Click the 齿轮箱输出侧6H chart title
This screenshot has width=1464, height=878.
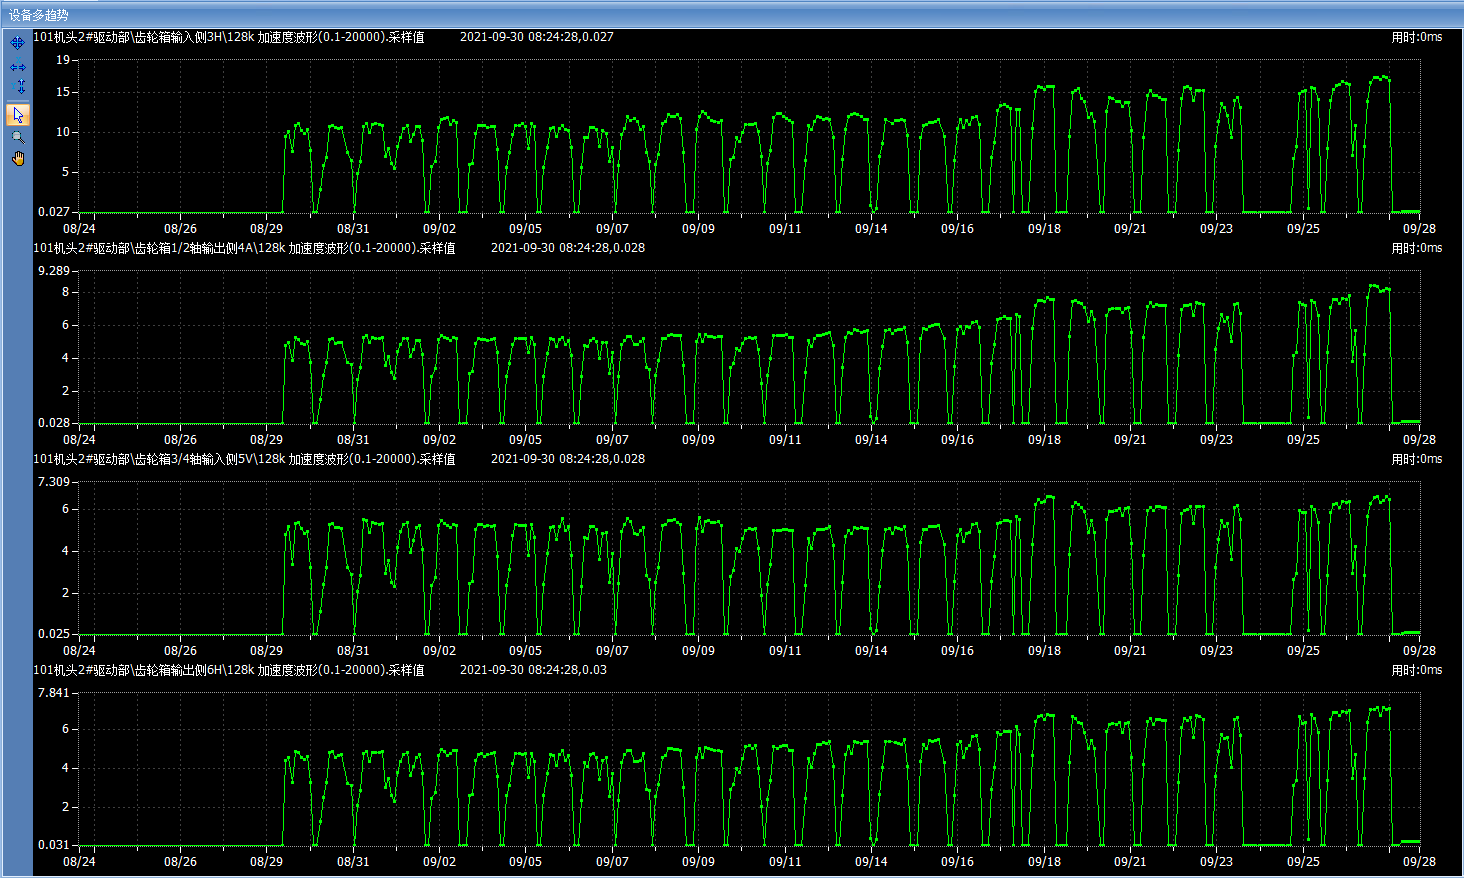tap(229, 670)
